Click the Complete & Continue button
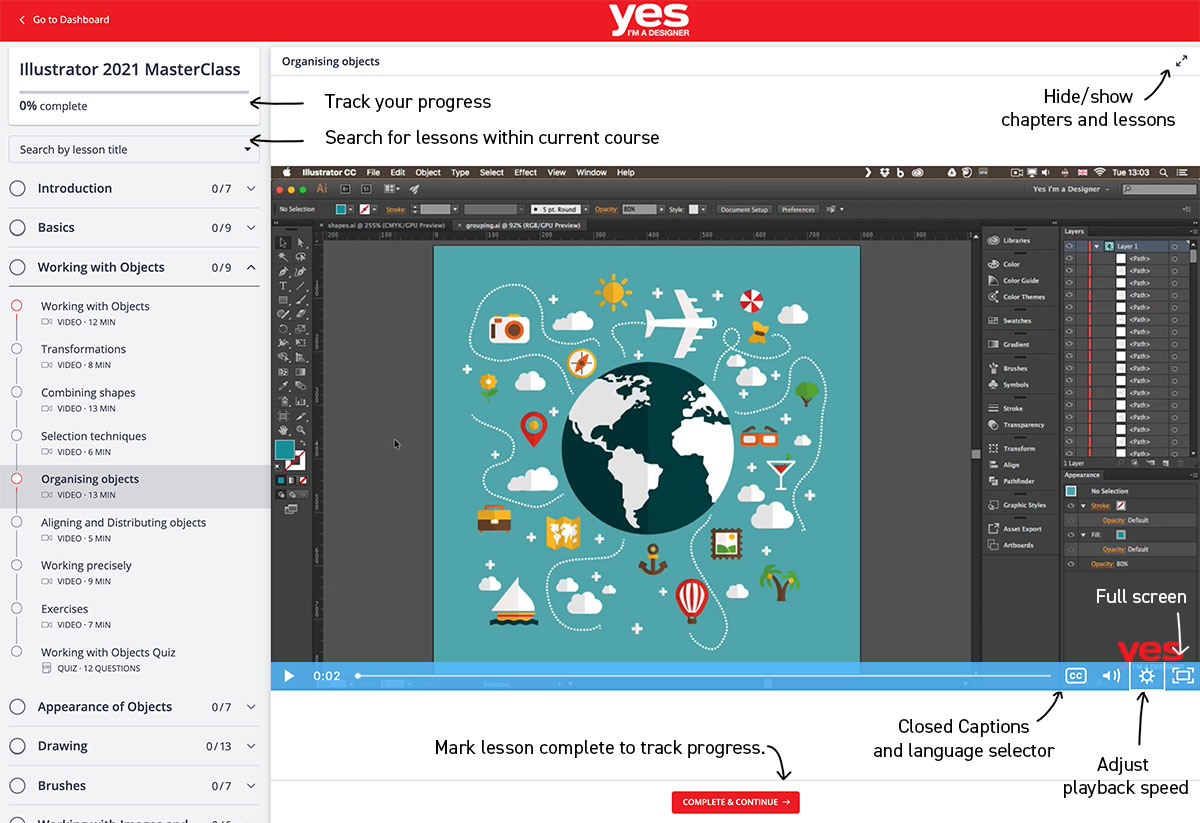Image resolution: width=1200 pixels, height=823 pixels. [735, 802]
